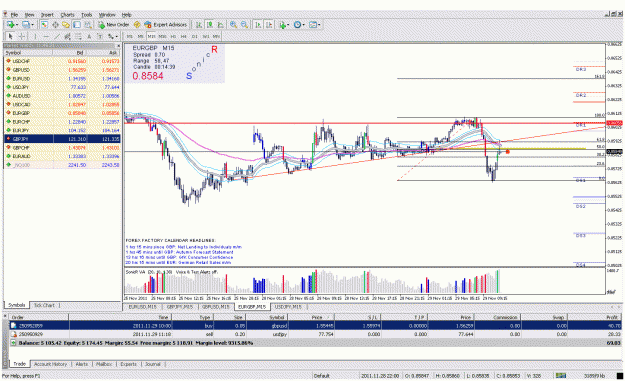Zoom out on the chart

tap(244, 25)
